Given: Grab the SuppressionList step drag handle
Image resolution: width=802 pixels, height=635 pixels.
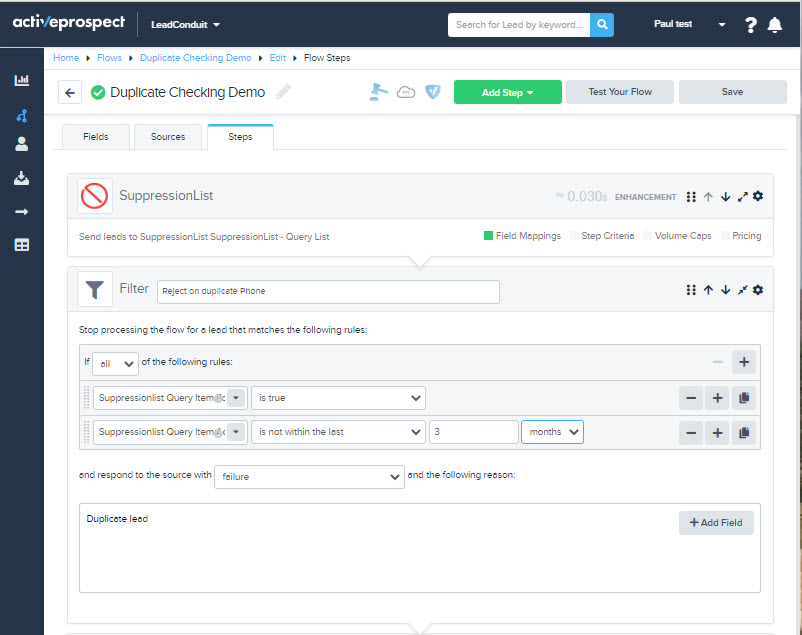Looking at the screenshot, I should 691,197.
